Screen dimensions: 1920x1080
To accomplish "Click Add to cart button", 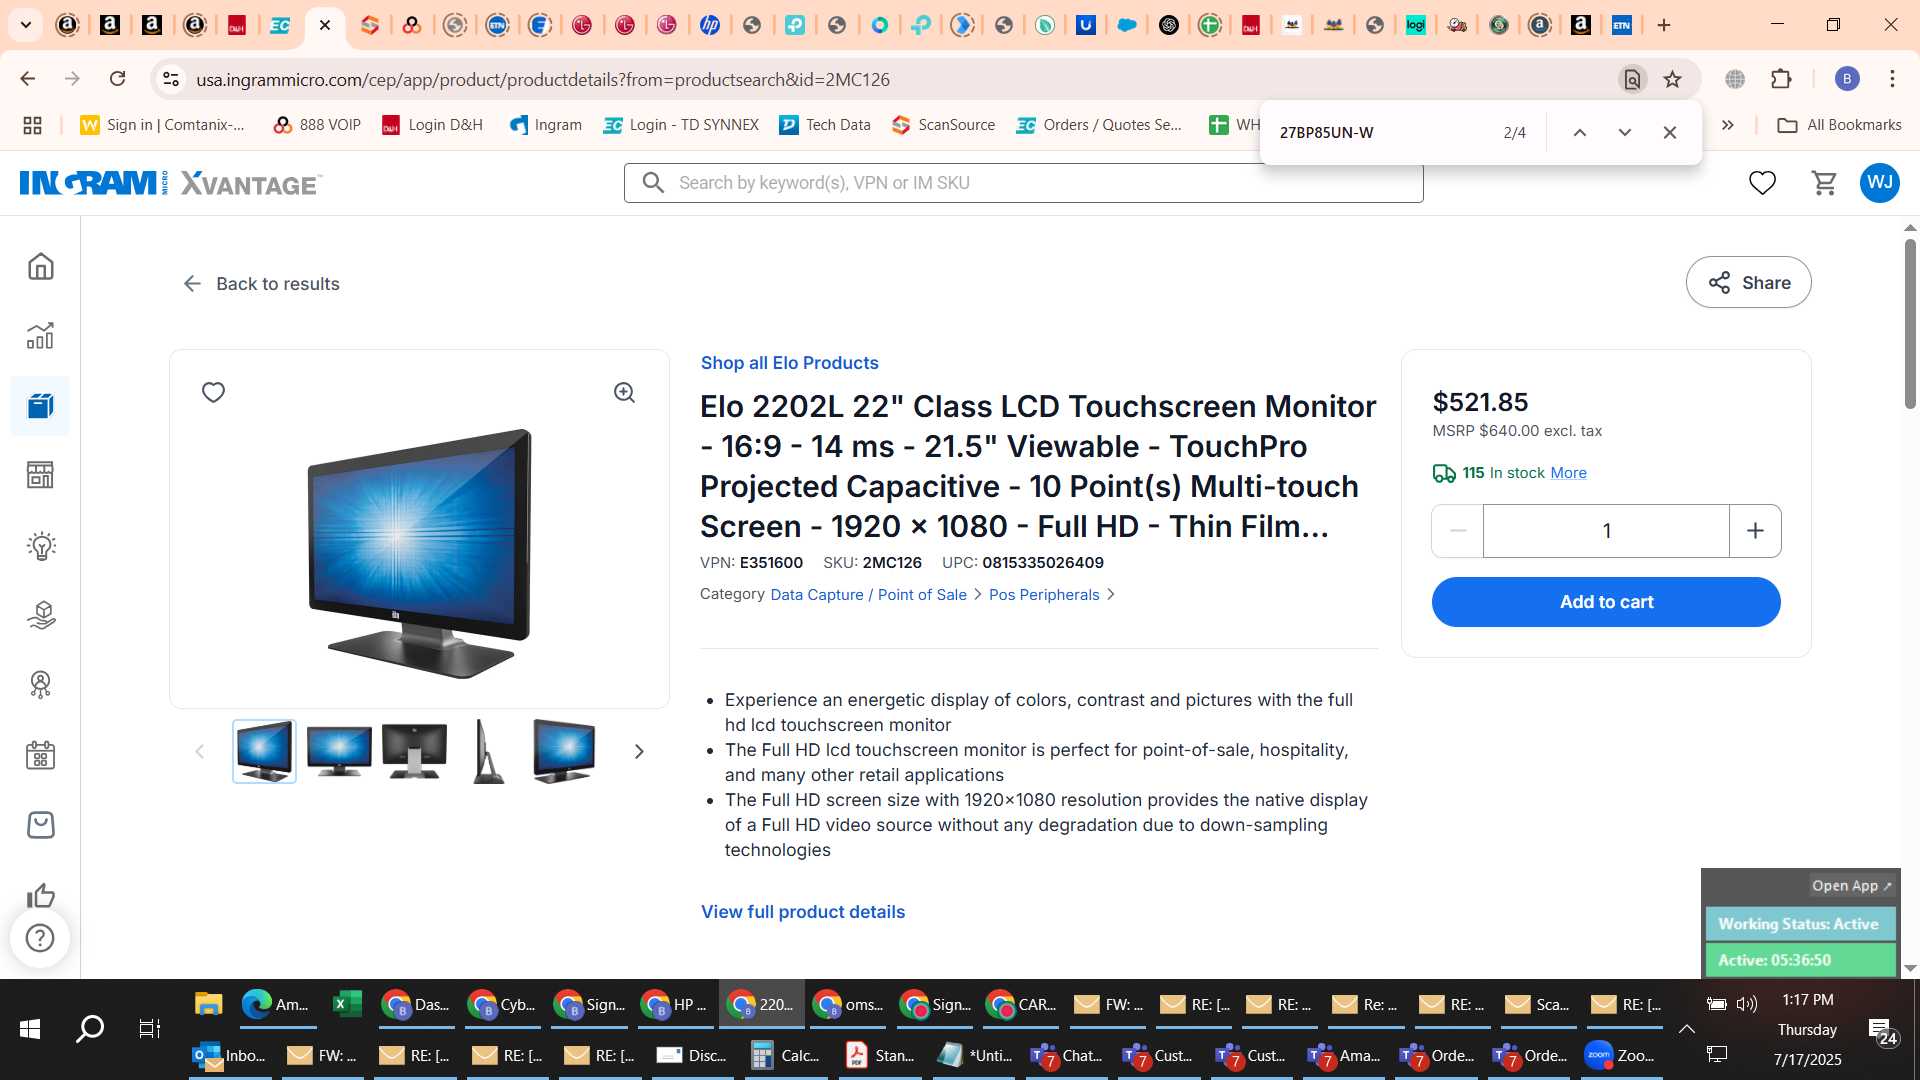I will click(x=1606, y=602).
